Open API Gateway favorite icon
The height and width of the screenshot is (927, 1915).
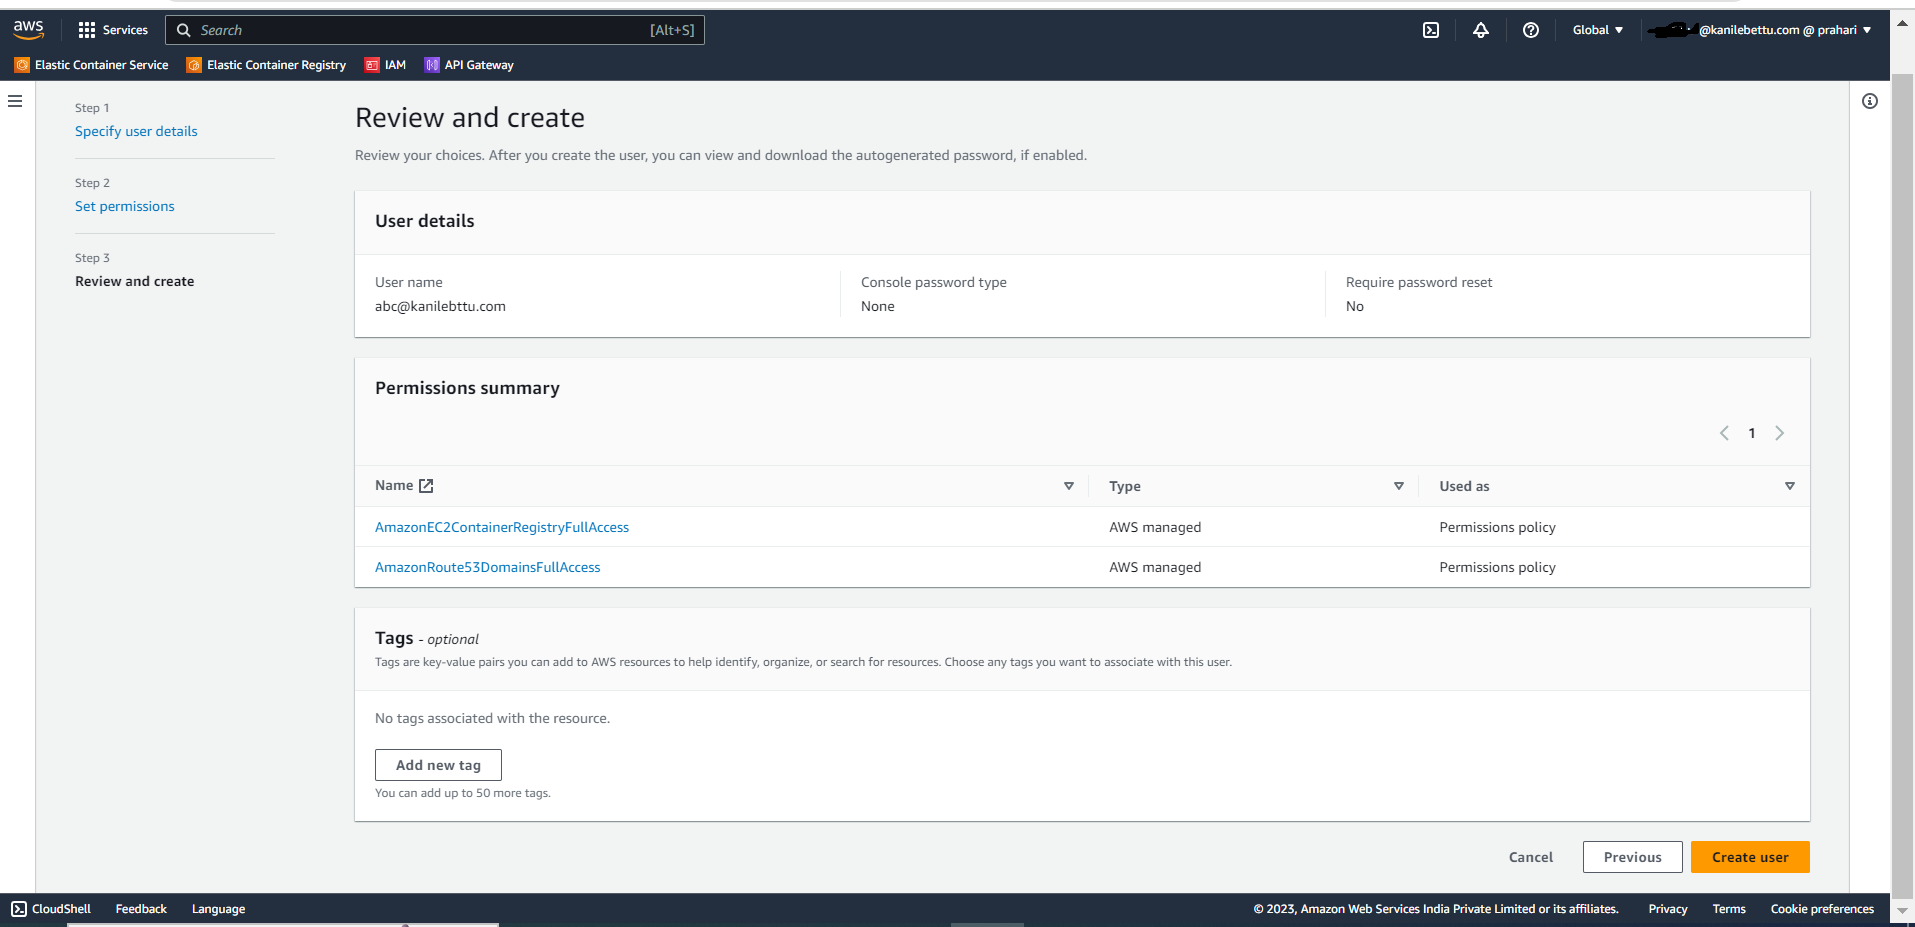click(x=432, y=65)
